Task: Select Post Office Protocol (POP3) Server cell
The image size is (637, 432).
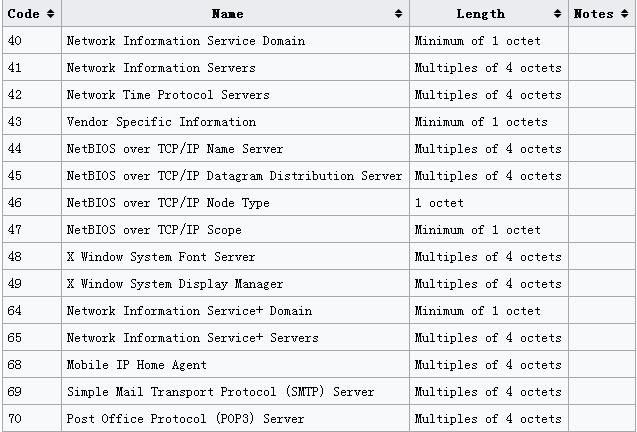Action: pyautogui.click(x=185, y=419)
